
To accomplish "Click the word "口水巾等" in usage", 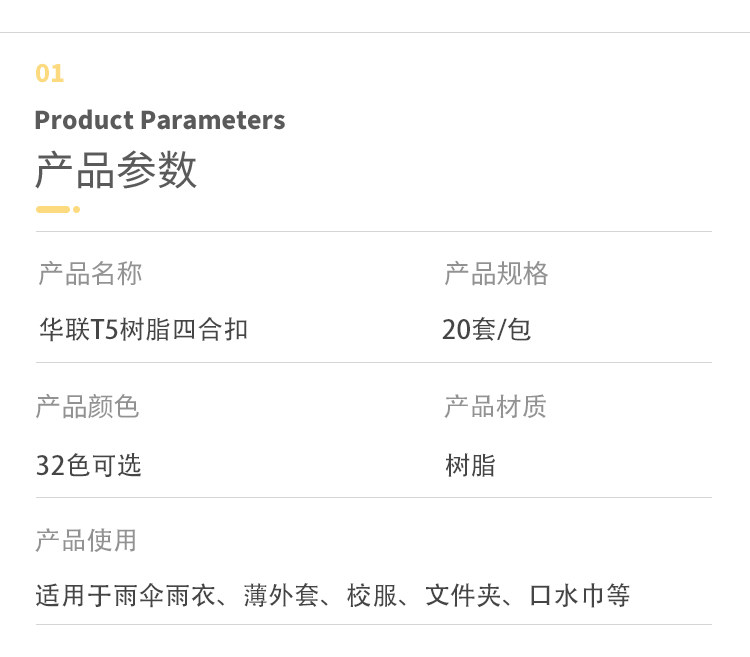I will [580, 597].
